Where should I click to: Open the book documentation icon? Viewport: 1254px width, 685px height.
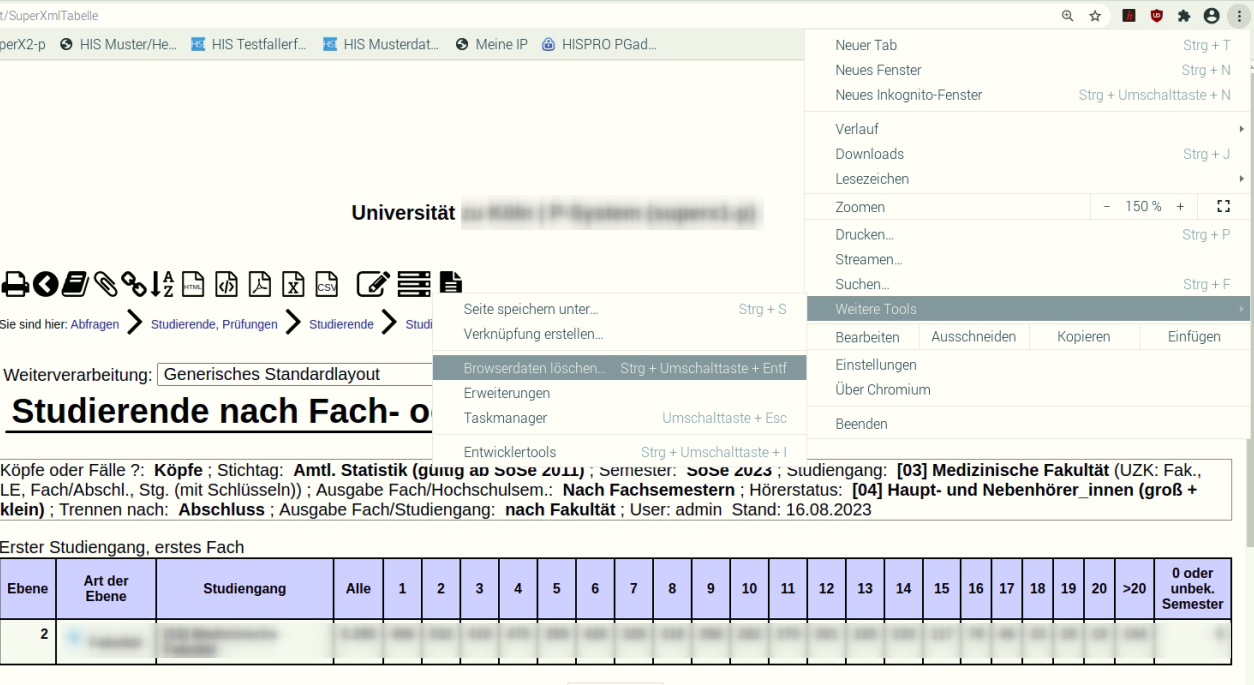tap(75, 285)
